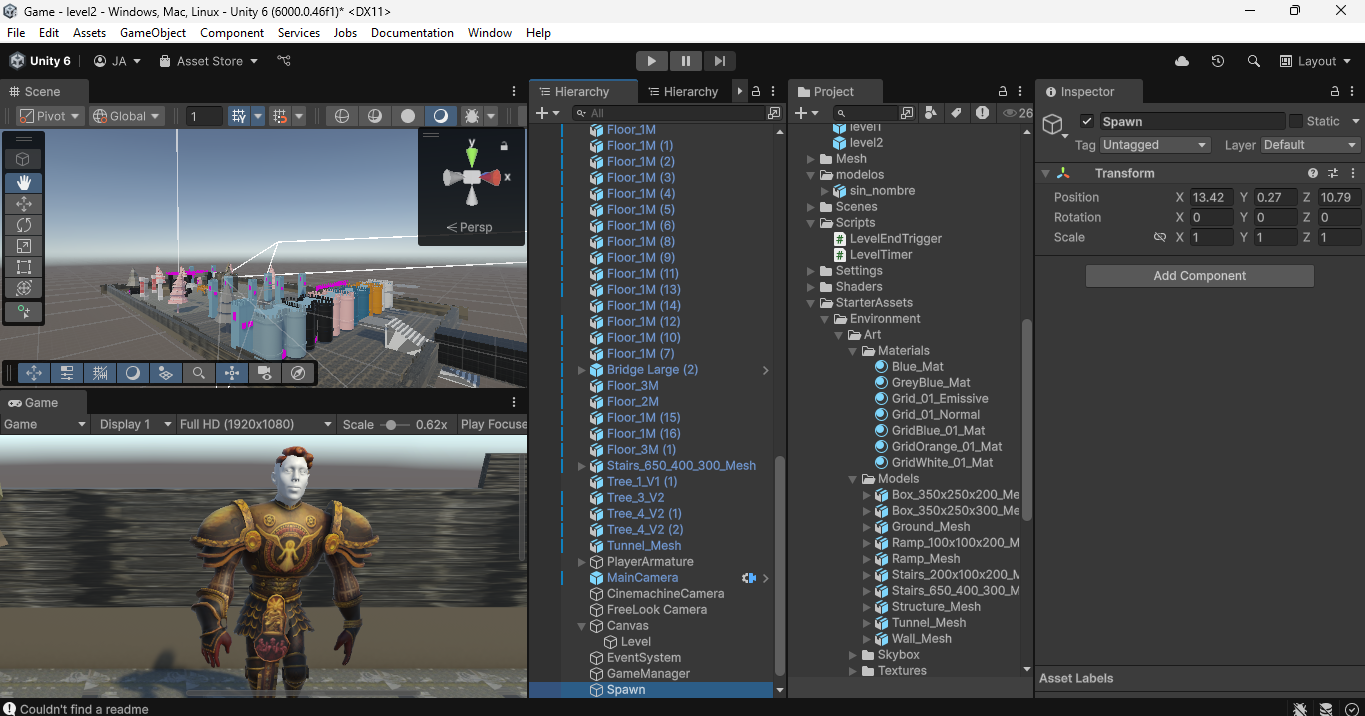Click the Add Component button
This screenshot has width=1365, height=716.
point(1199,276)
